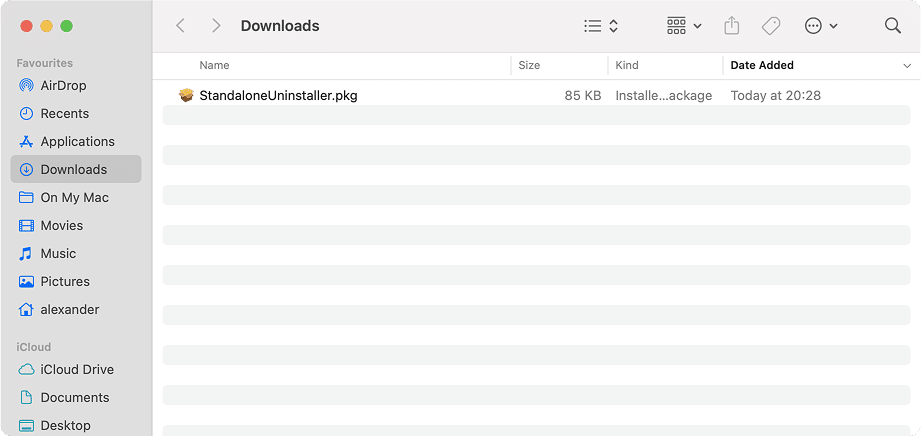
Task: Open the list view switcher
Action: tap(601, 26)
